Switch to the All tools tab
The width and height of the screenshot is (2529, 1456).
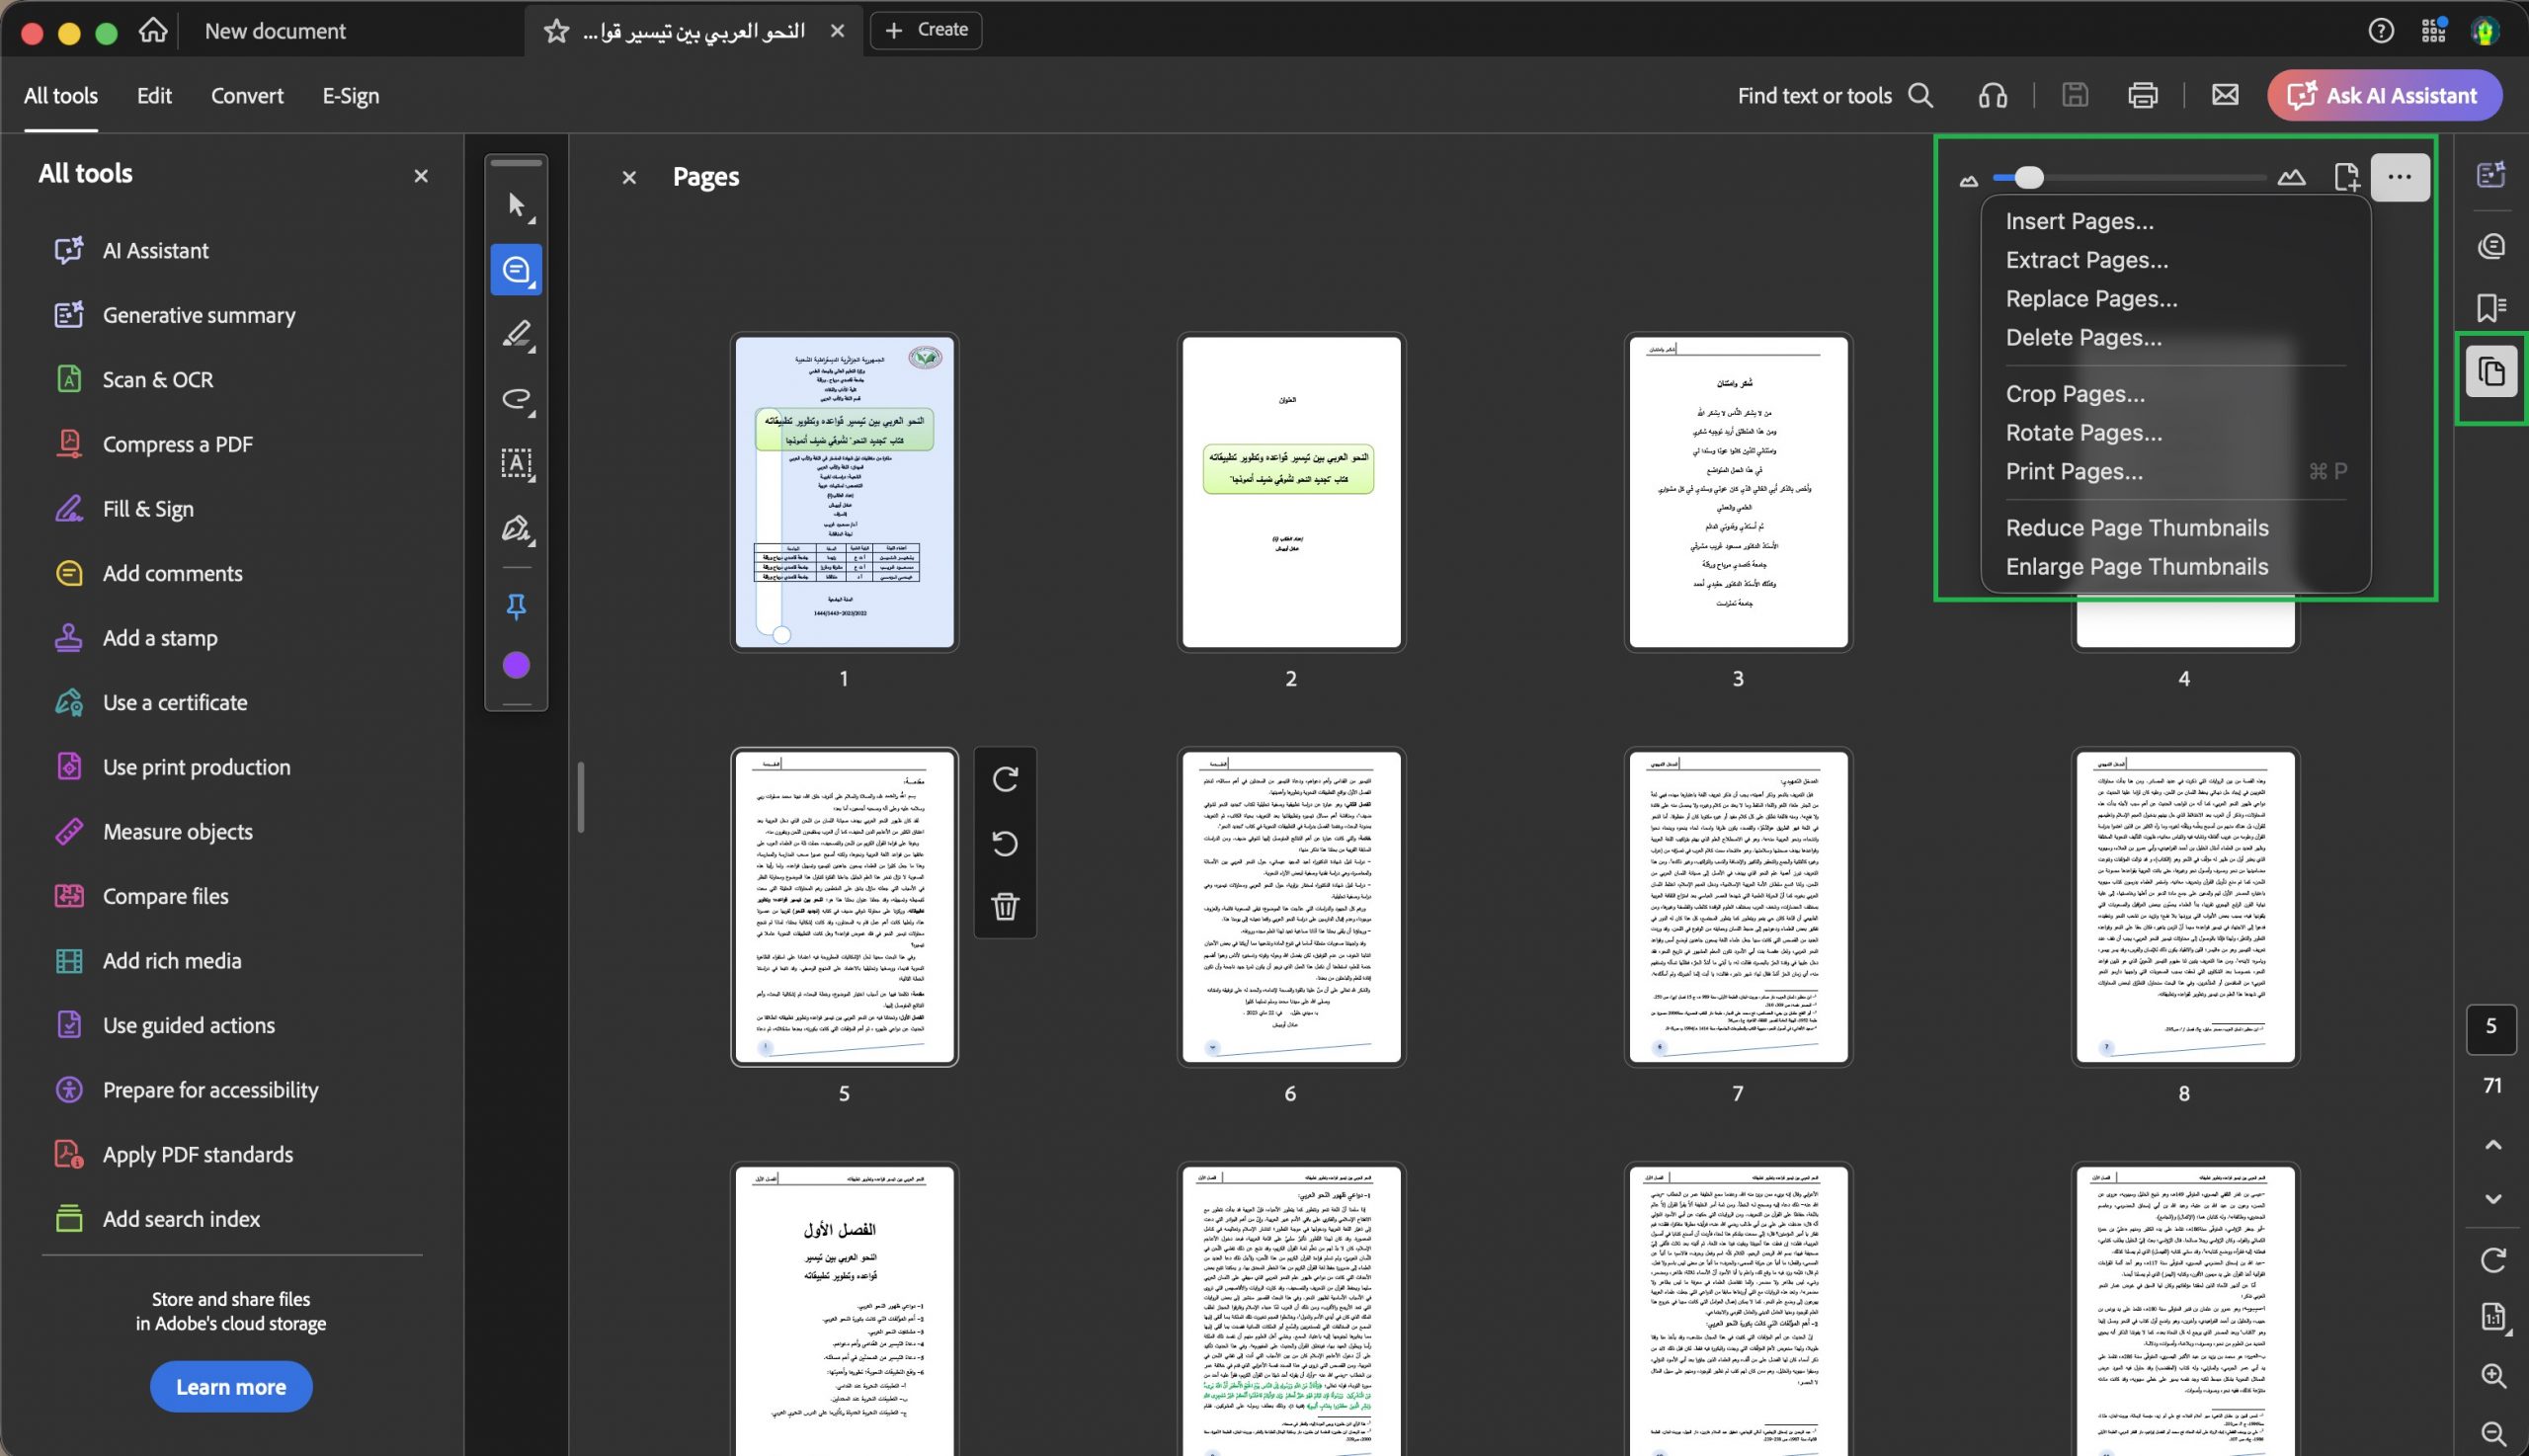pyautogui.click(x=61, y=96)
